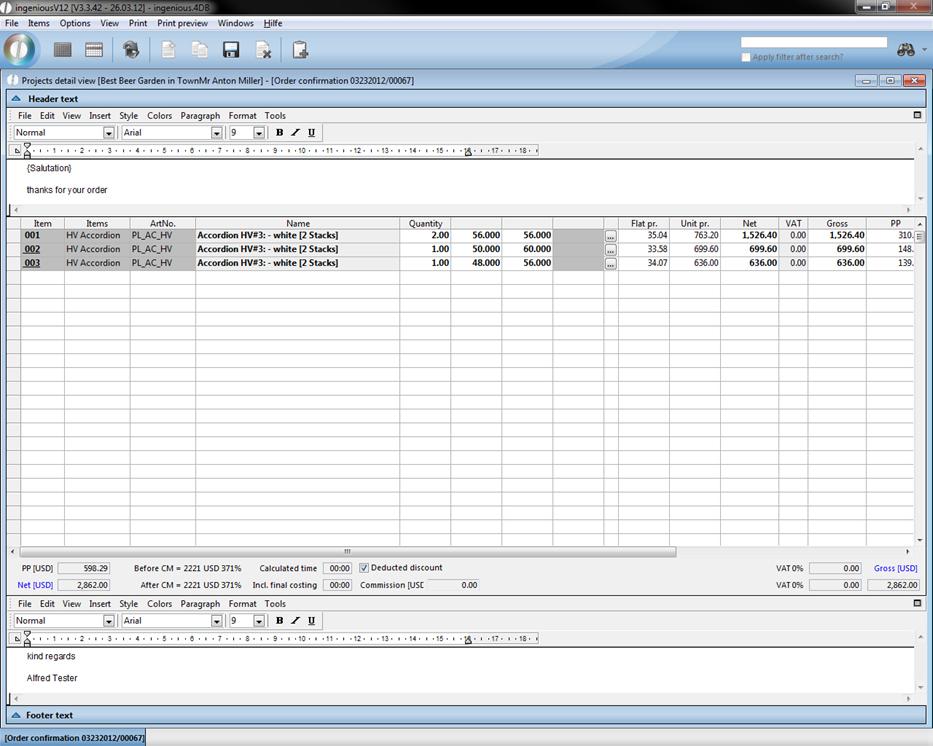Click the Gross [USD] link label
Image resolution: width=933 pixels, height=746 pixels.
tap(895, 569)
